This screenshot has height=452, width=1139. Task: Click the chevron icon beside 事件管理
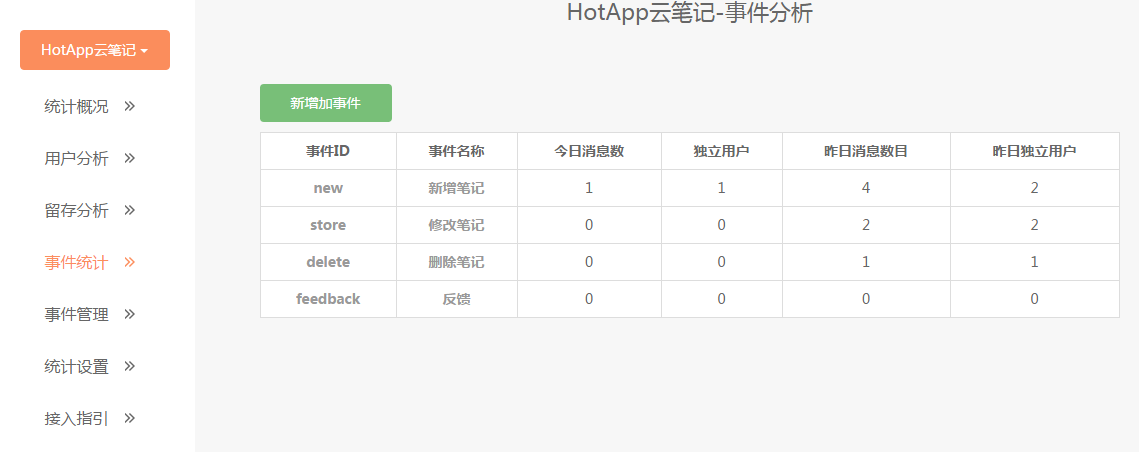click(130, 314)
